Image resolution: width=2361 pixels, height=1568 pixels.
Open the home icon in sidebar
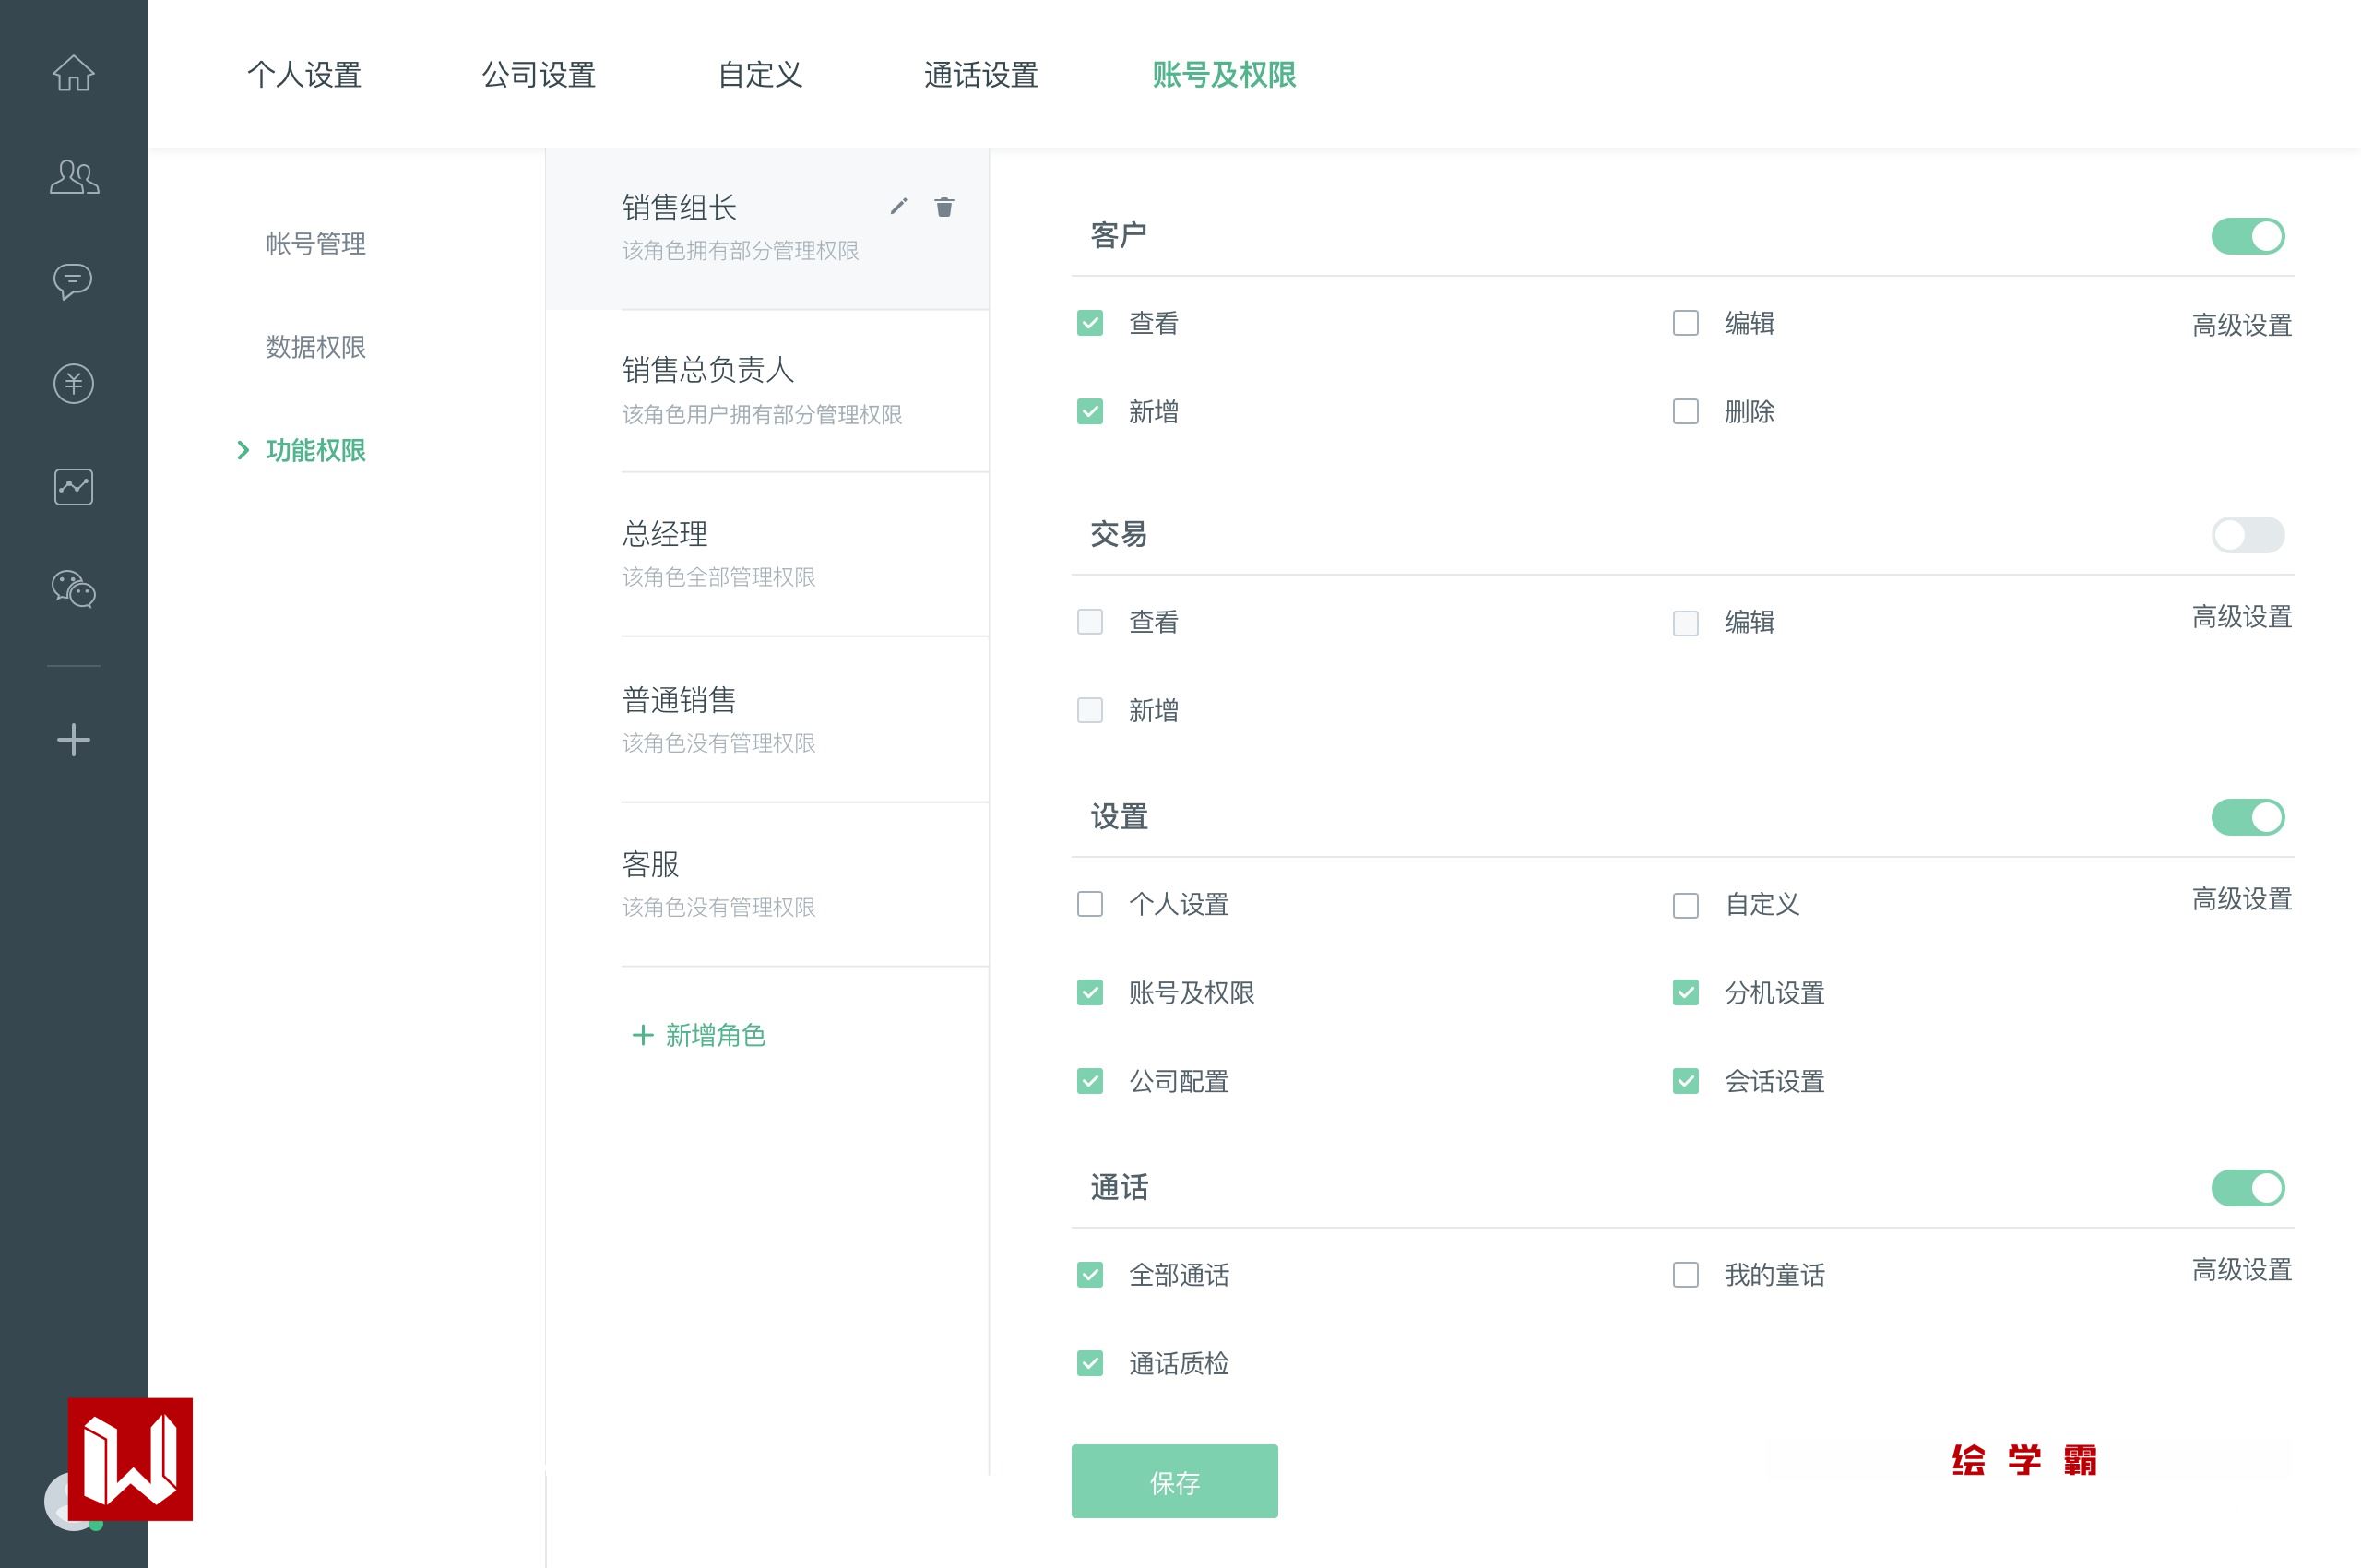(x=73, y=73)
